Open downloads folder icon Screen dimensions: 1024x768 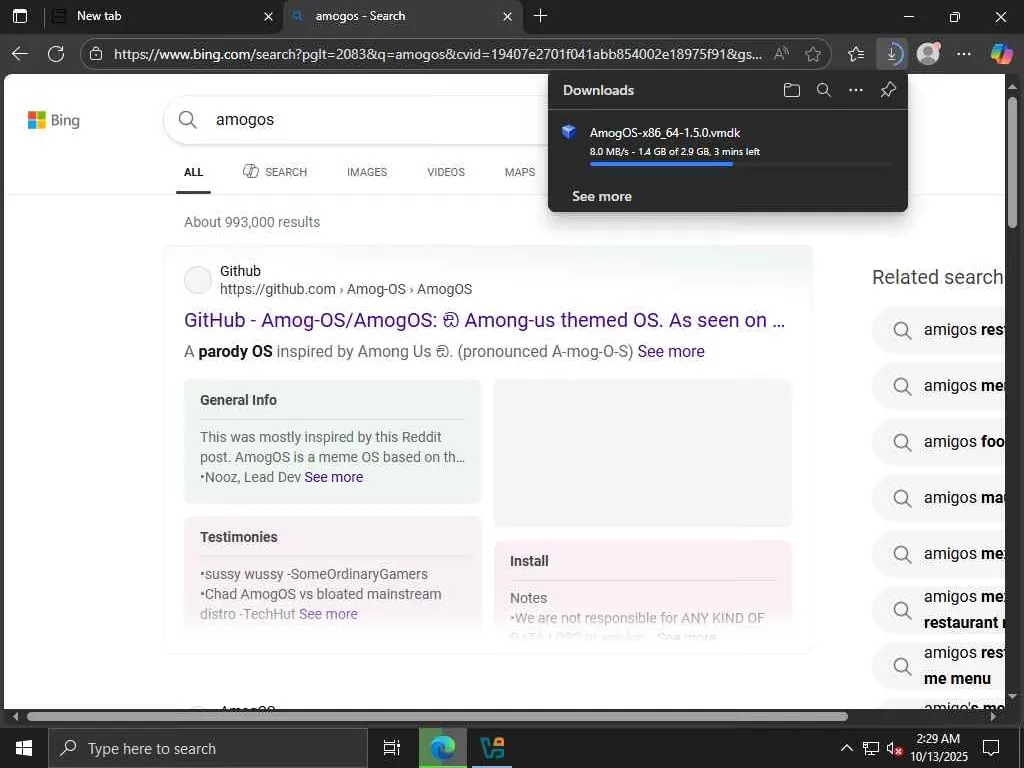pos(792,90)
